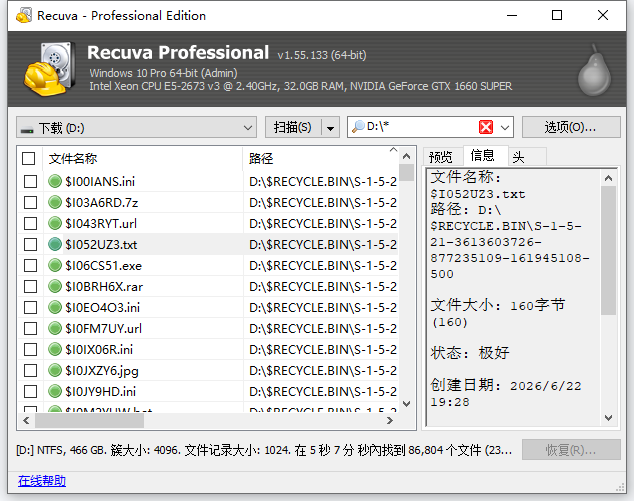Check the box for $I0FM7UY.url
Image resolution: width=634 pixels, height=501 pixels.
(30, 329)
